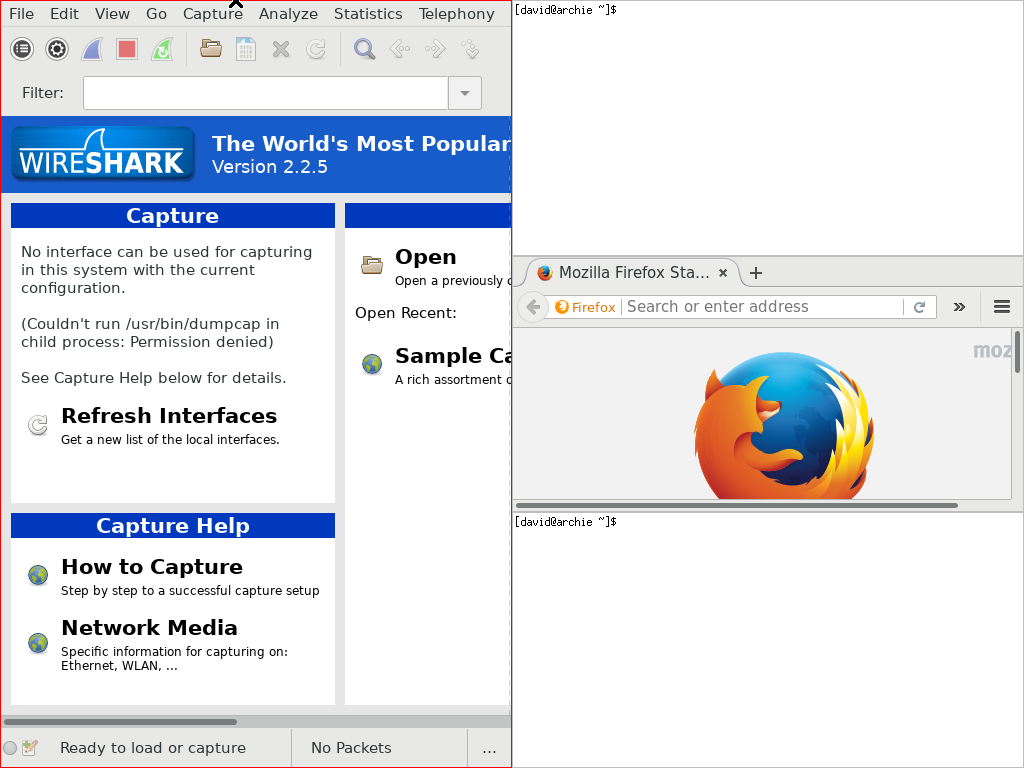The image size is (1024, 768).
Task: Click Wireshark horizontal scrollbar thumb
Action: click(120, 722)
